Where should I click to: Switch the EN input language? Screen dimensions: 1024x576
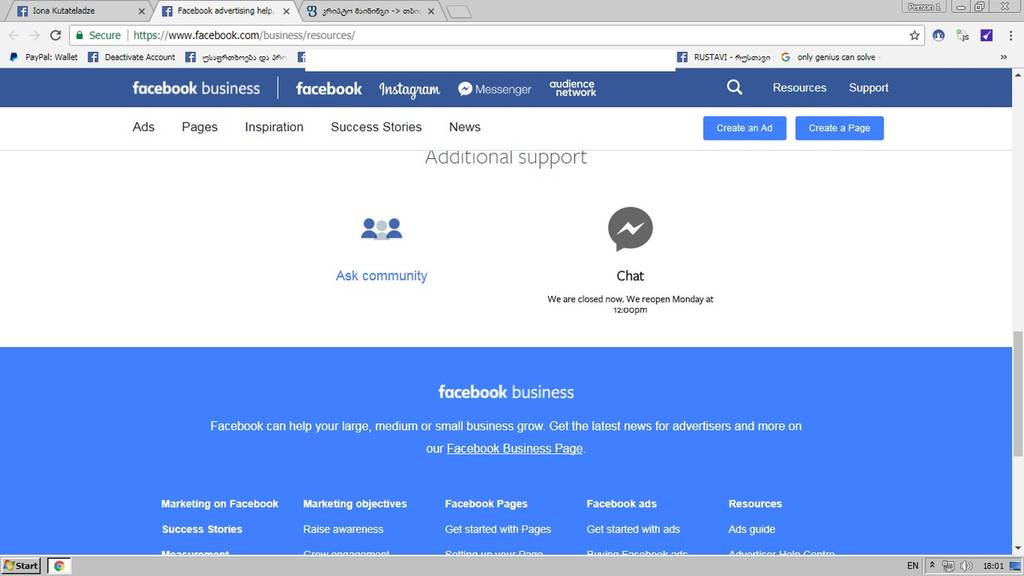pyautogui.click(x=912, y=566)
